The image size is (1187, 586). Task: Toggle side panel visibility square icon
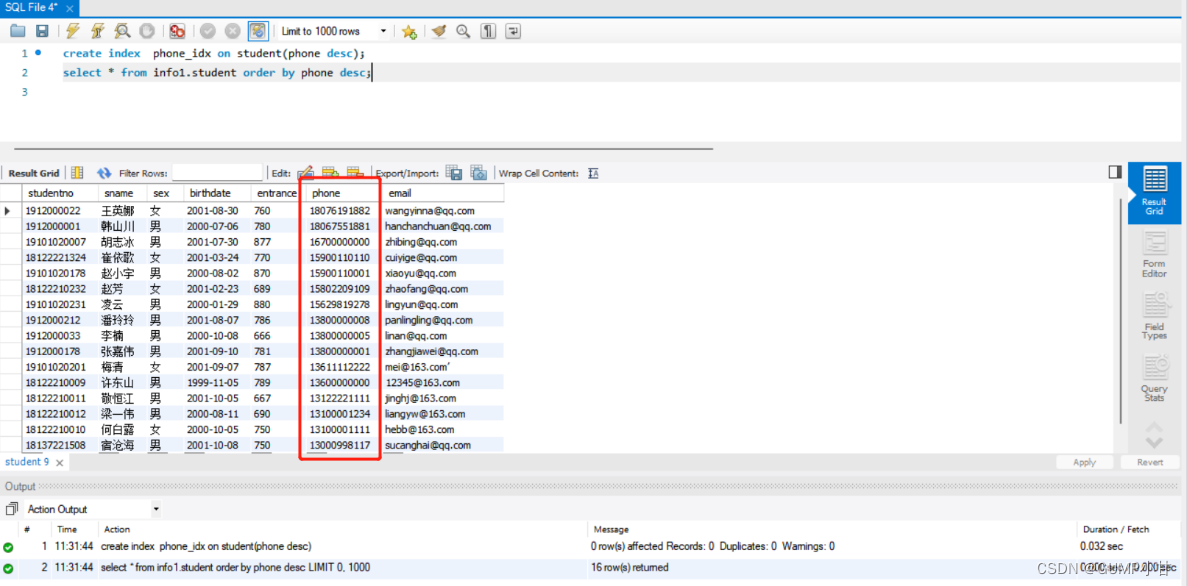(x=1114, y=172)
